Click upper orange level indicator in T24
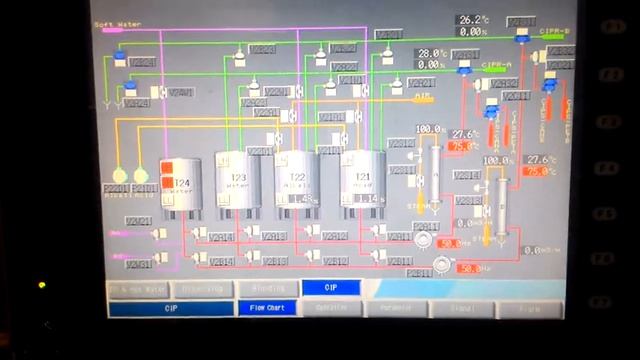This screenshot has height=360, width=640. [167, 167]
